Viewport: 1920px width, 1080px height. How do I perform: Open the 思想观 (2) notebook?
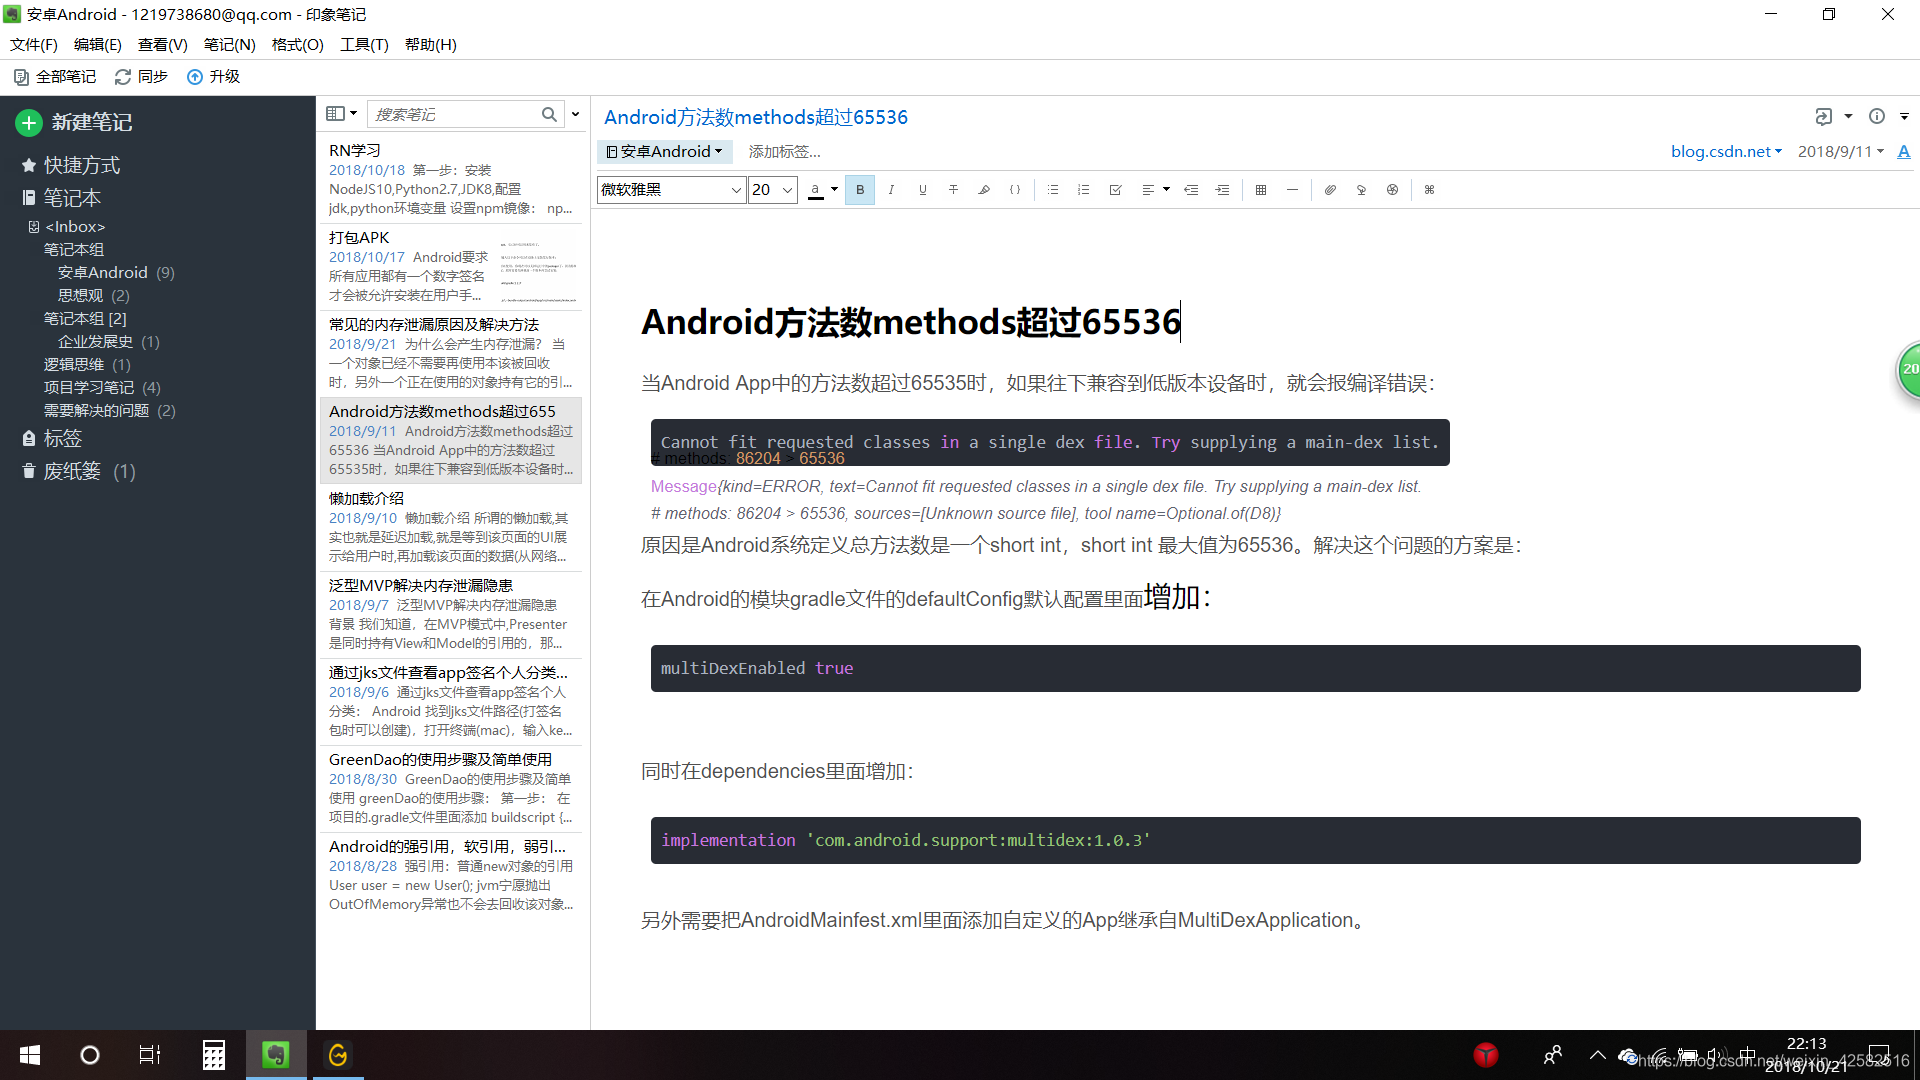tap(93, 295)
